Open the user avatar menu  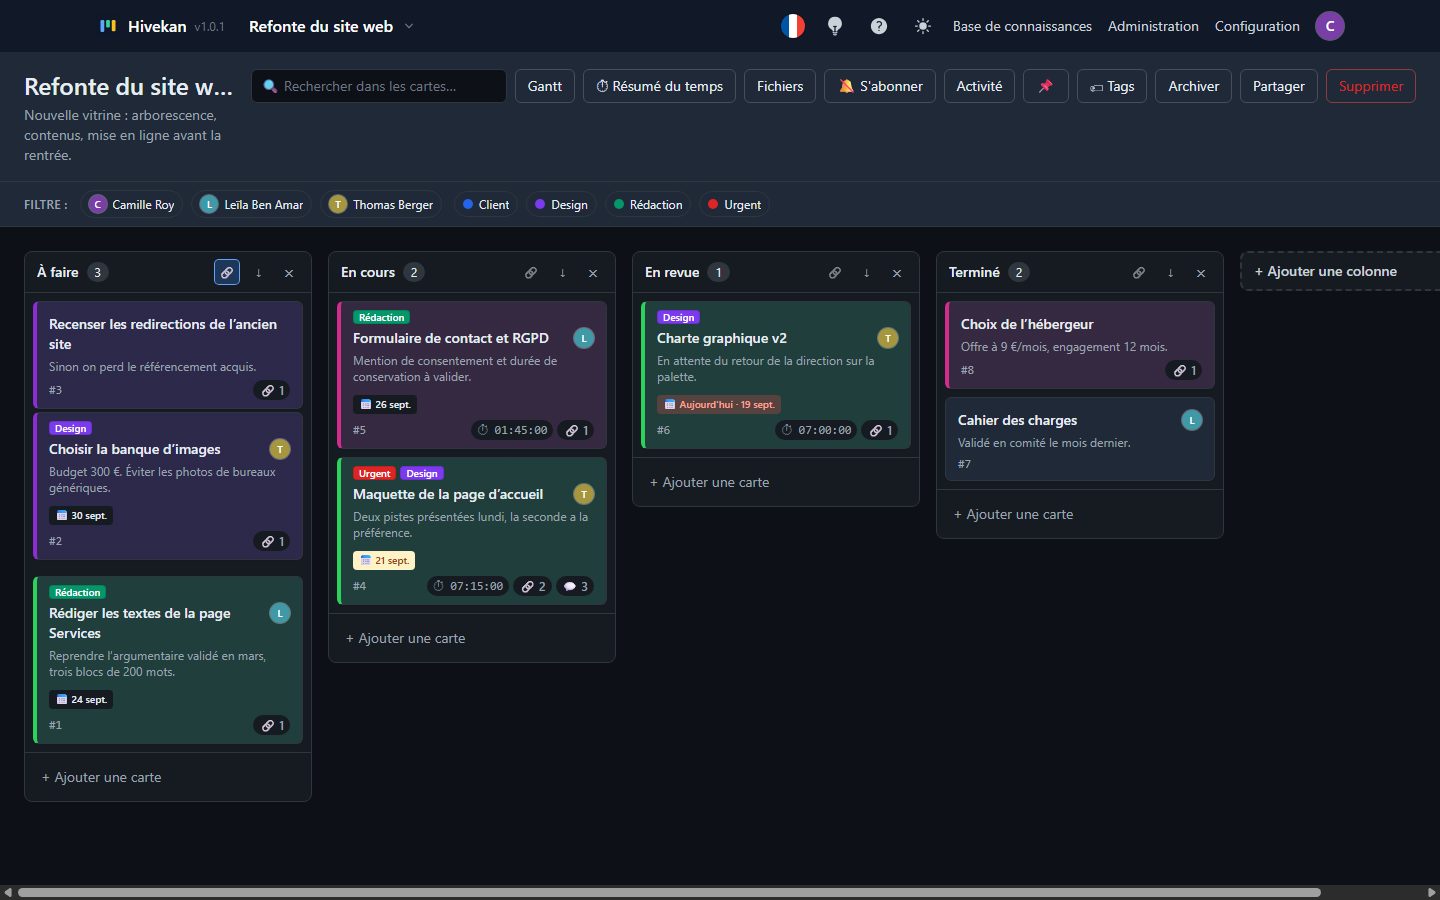coord(1330,26)
